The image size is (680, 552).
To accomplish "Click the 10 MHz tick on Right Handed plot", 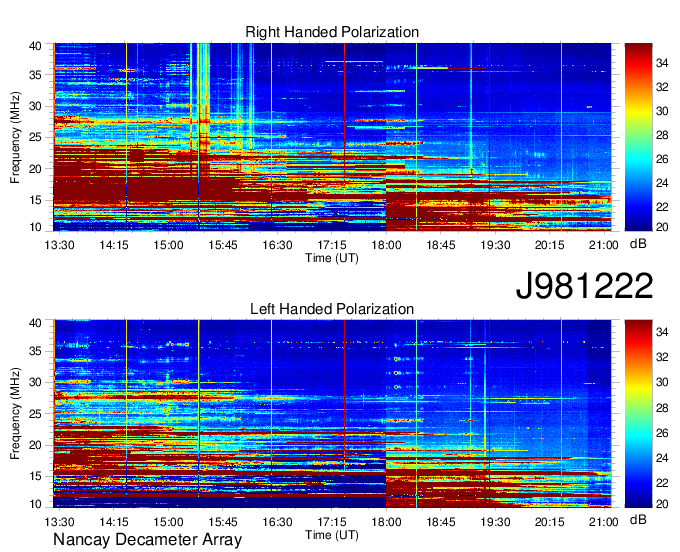I will point(35,227).
